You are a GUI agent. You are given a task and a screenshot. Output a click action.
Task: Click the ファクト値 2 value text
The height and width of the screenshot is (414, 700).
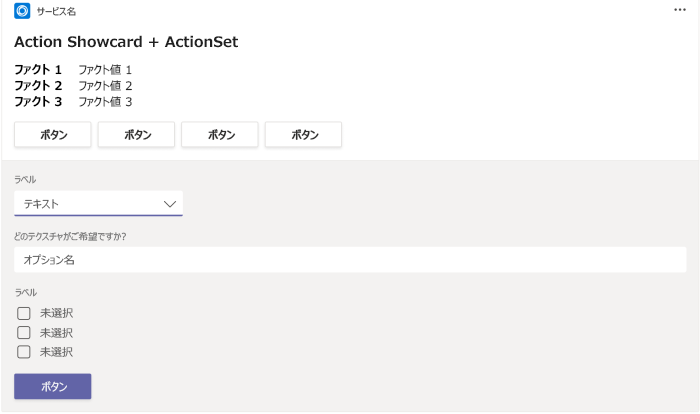pos(105,85)
